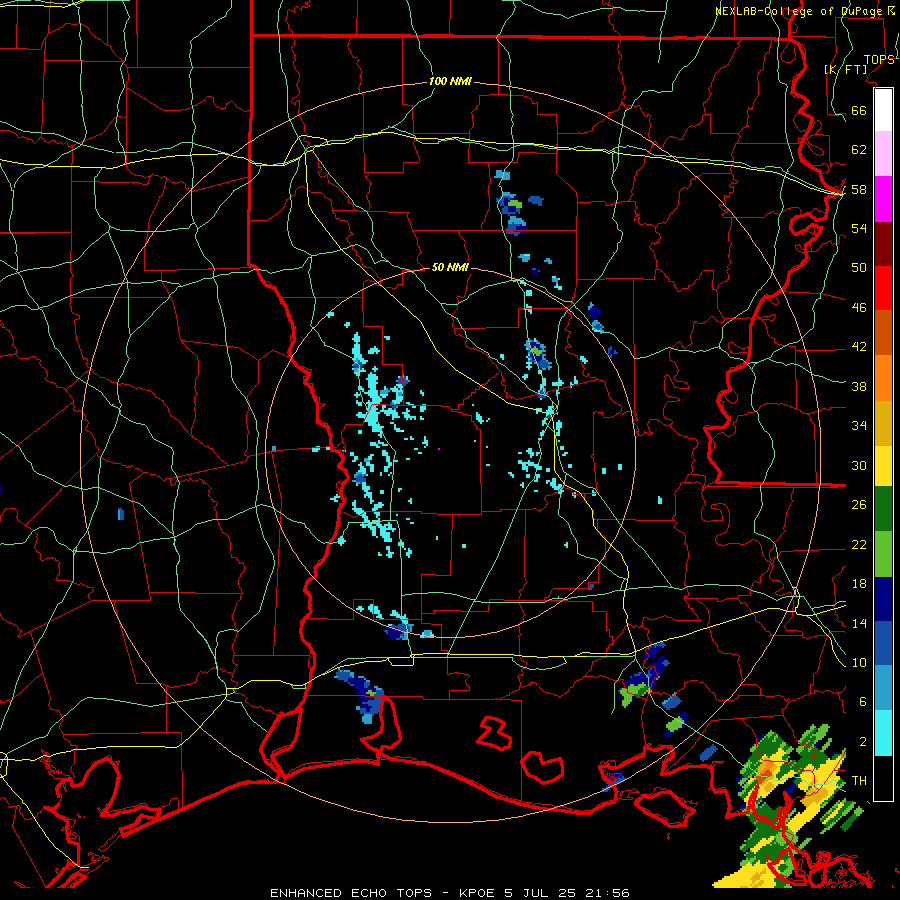Click the '58' legend value
This screenshot has width=900, height=900.
[x=859, y=189]
